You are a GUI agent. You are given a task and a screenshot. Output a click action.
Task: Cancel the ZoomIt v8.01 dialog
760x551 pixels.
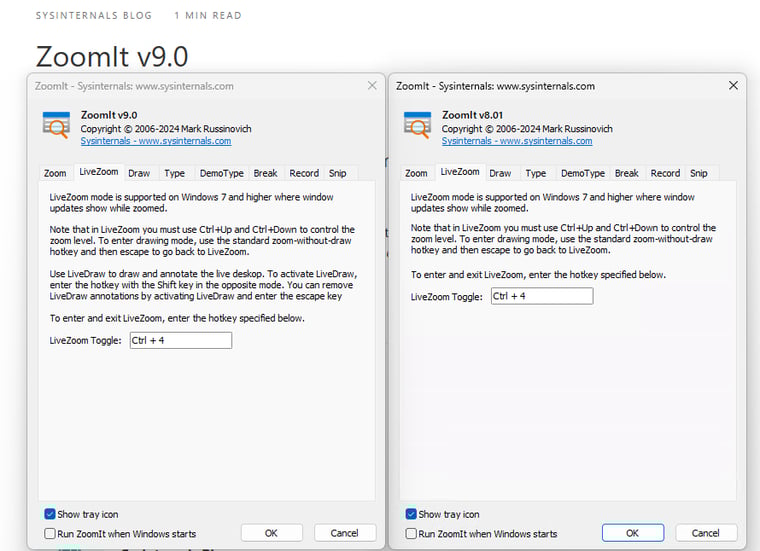click(x=706, y=533)
